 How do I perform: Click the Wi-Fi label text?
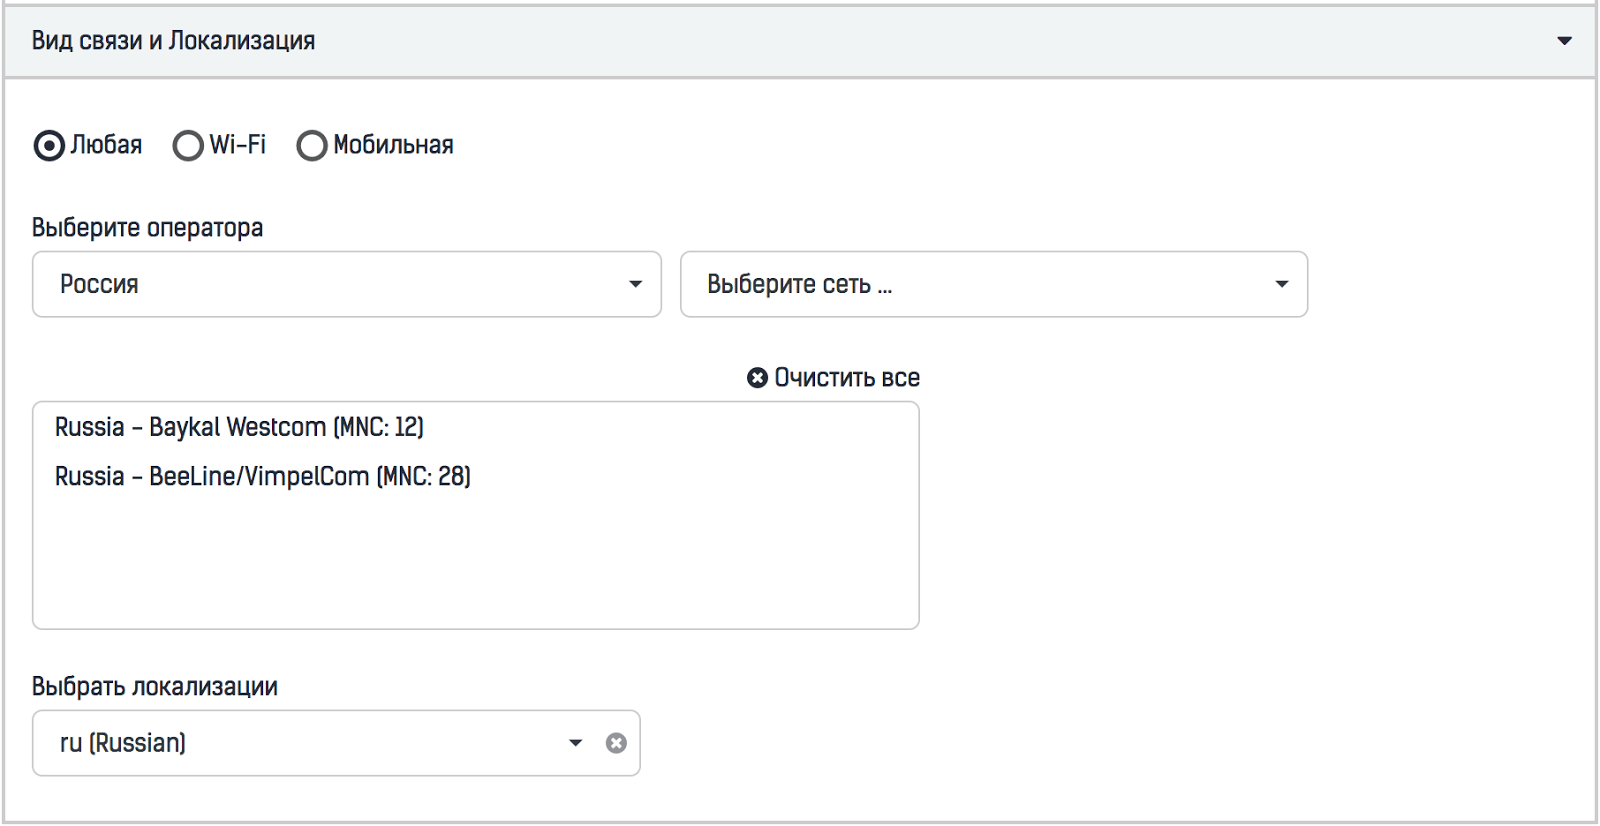pos(237,145)
